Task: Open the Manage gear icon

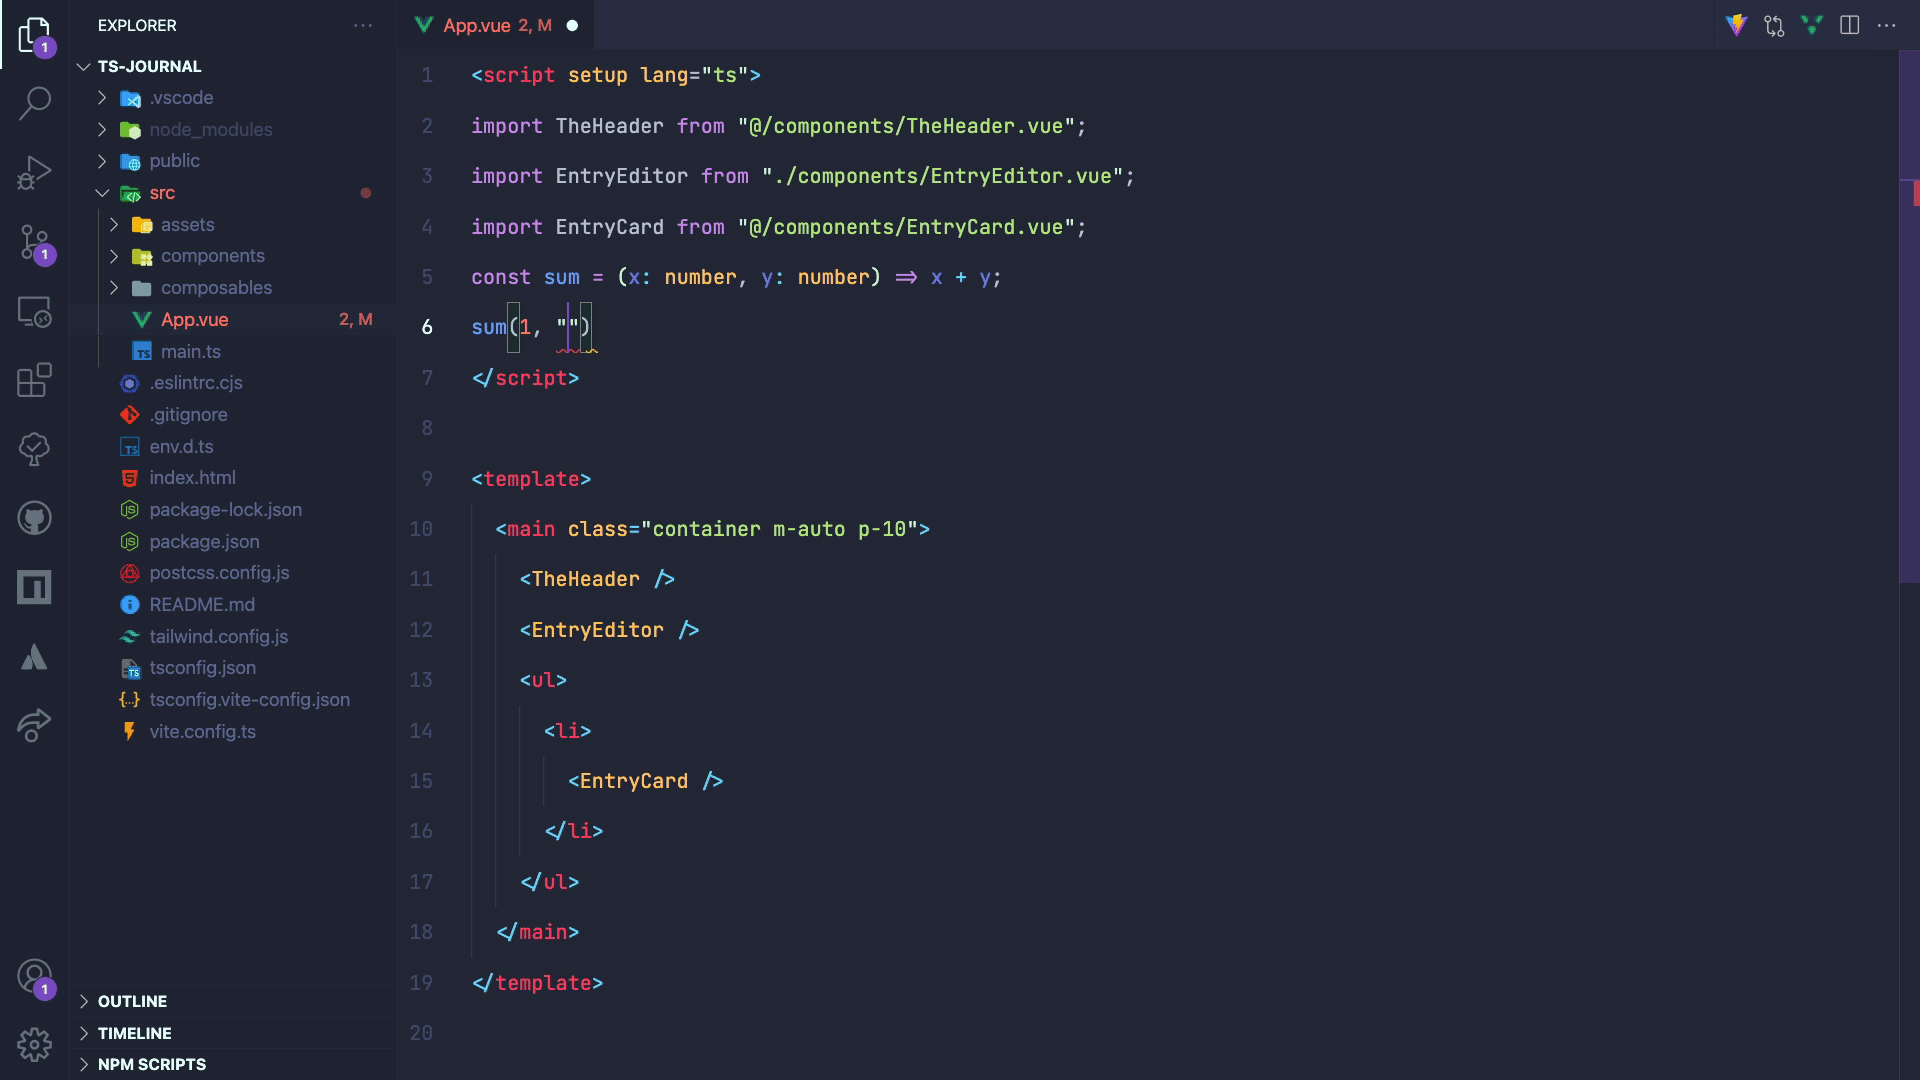Action: pos(34,1045)
